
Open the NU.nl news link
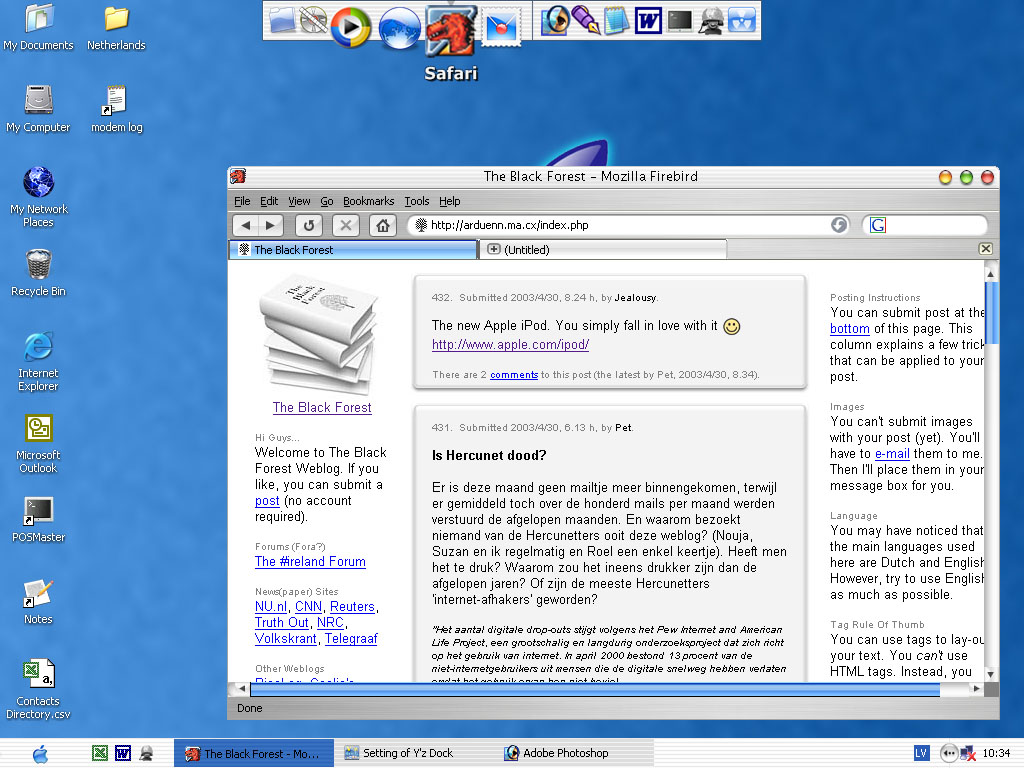[x=271, y=607]
